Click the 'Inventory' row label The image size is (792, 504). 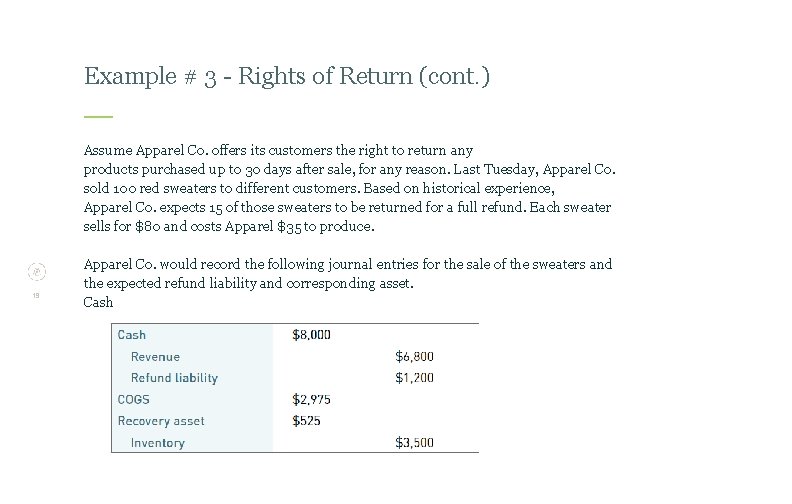click(158, 443)
